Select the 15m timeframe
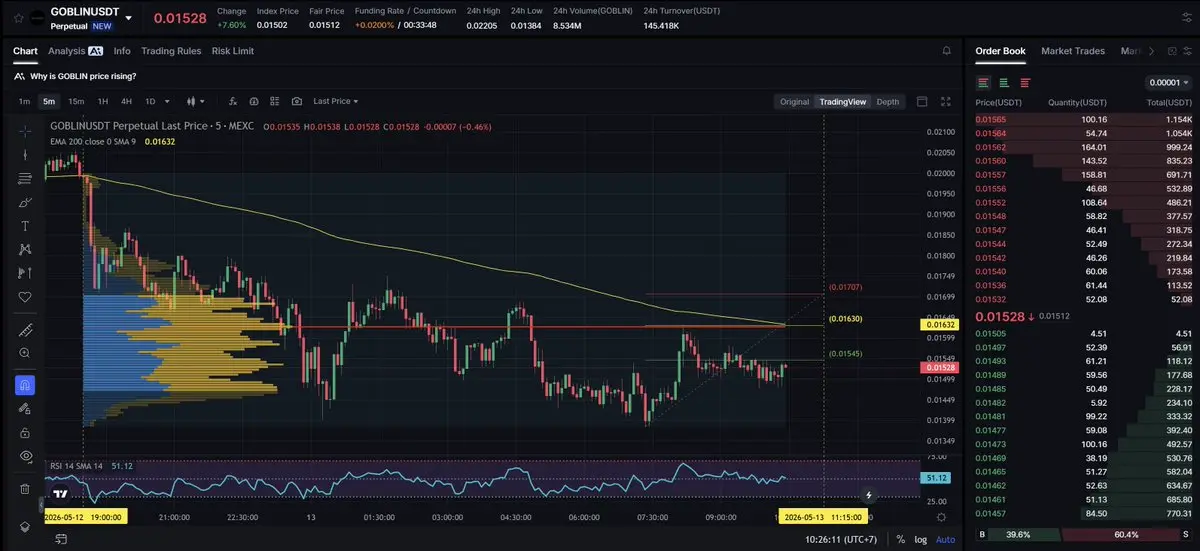The height and width of the screenshot is (551, 1200). click(76, 101)
